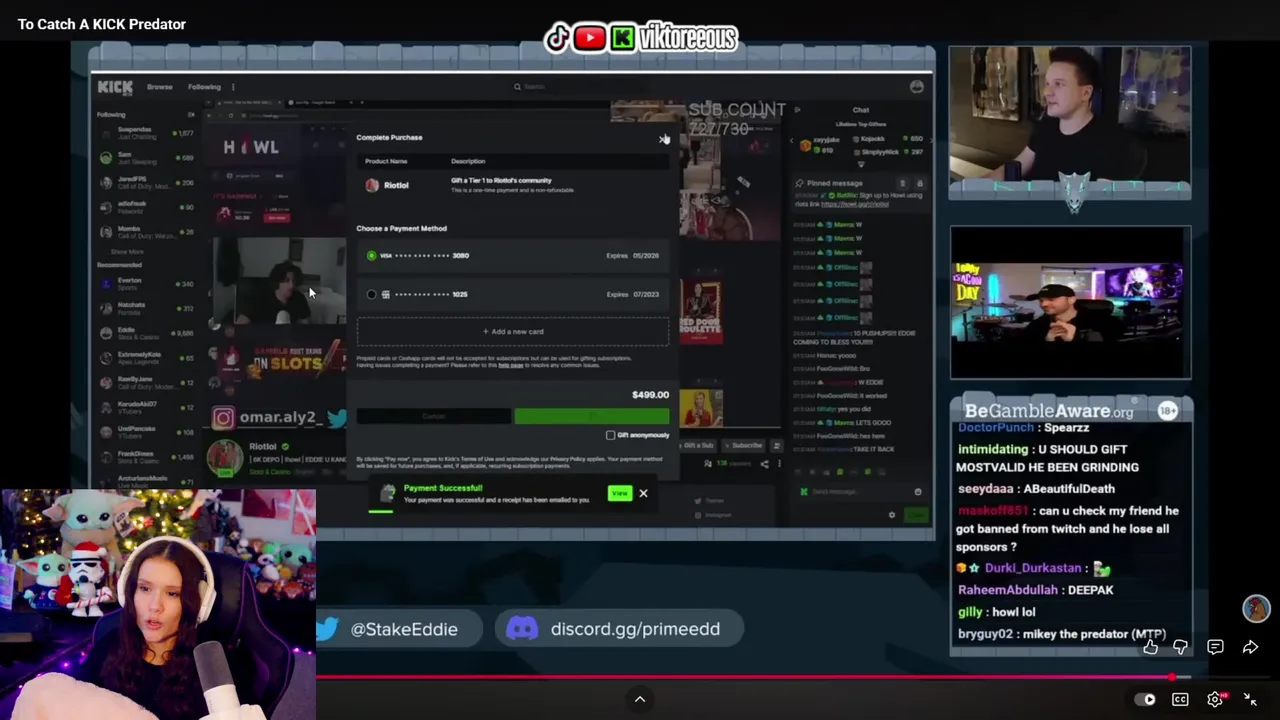Open the chat settings gear
1280x720 pixels.
pyautogui.click(x=892, y=515)
